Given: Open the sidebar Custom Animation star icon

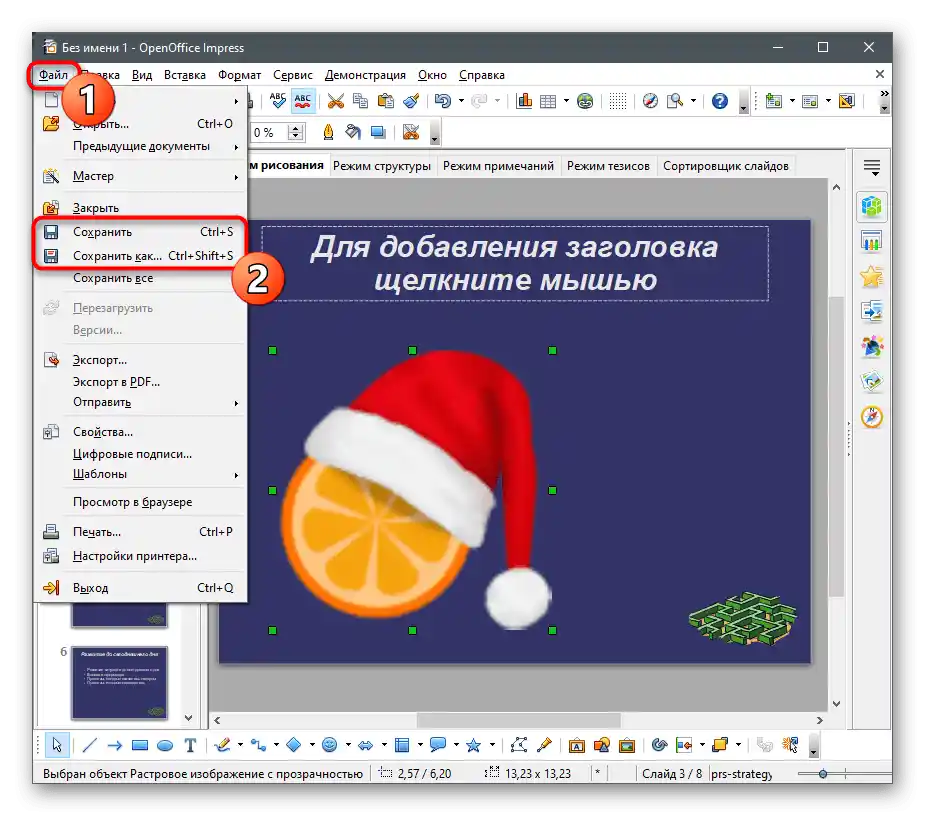Looking at the screenshot, I should point(871,276).
